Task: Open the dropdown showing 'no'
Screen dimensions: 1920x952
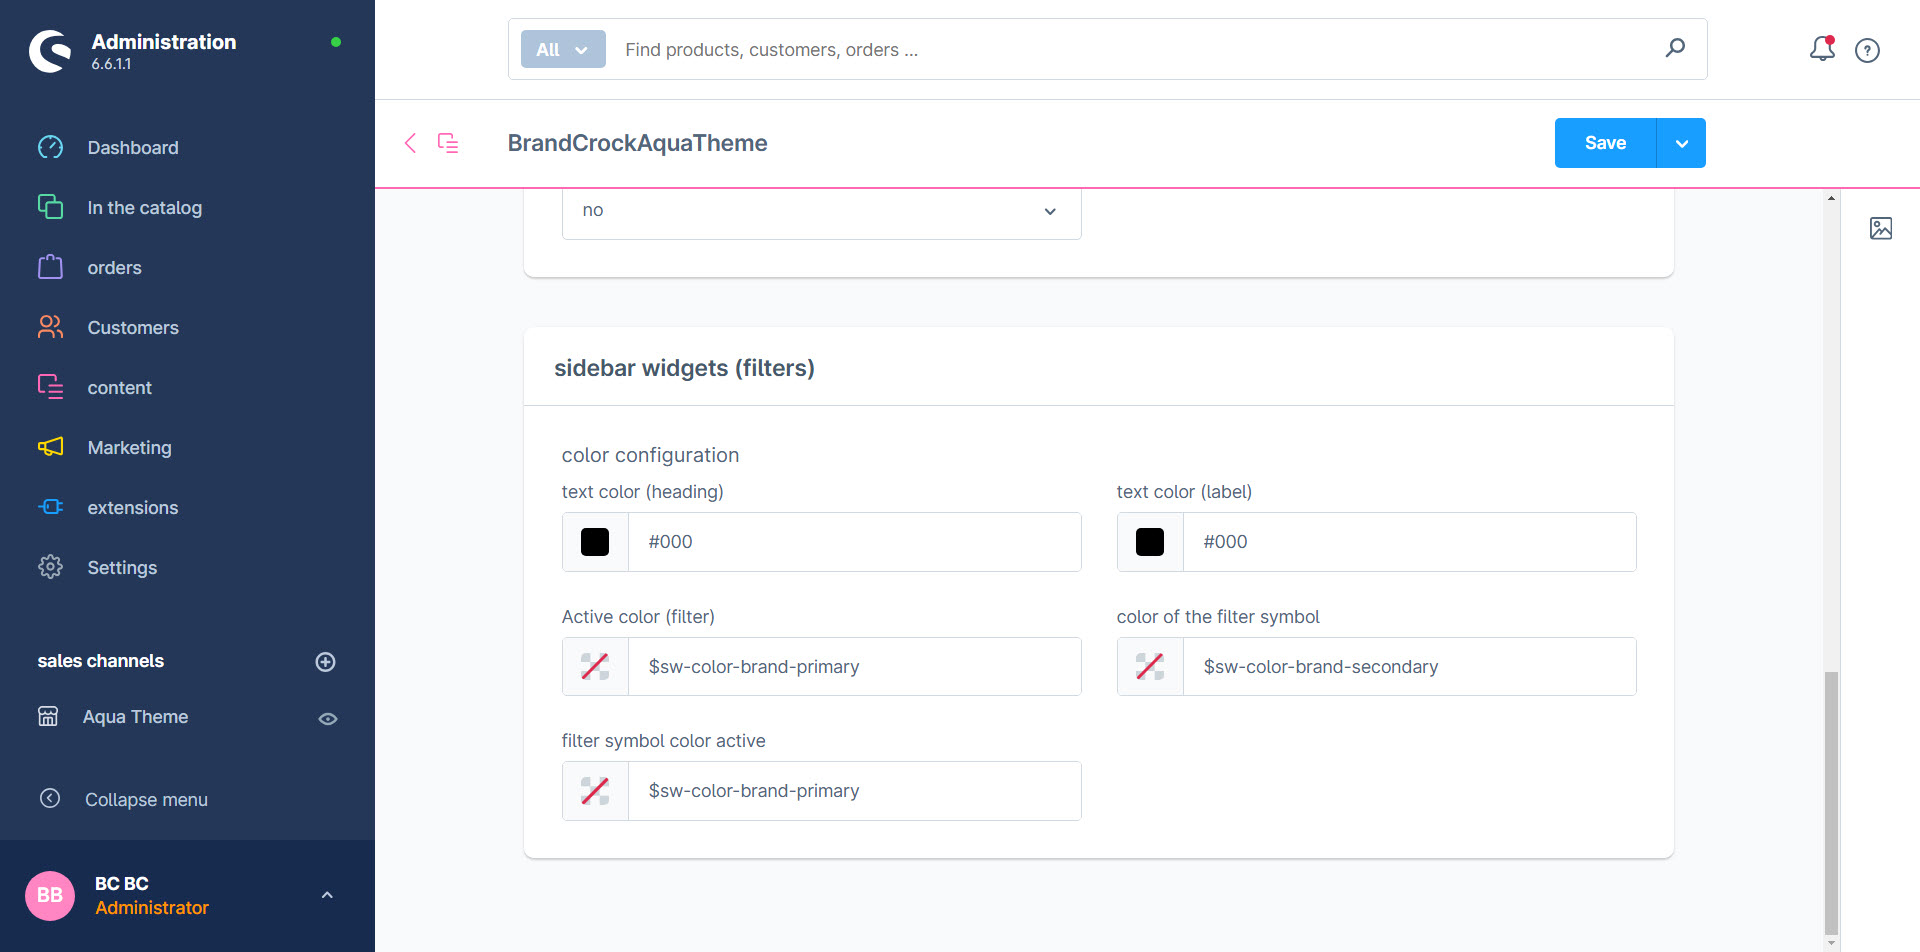Action: pyautogui.click(x=821, y=211)
